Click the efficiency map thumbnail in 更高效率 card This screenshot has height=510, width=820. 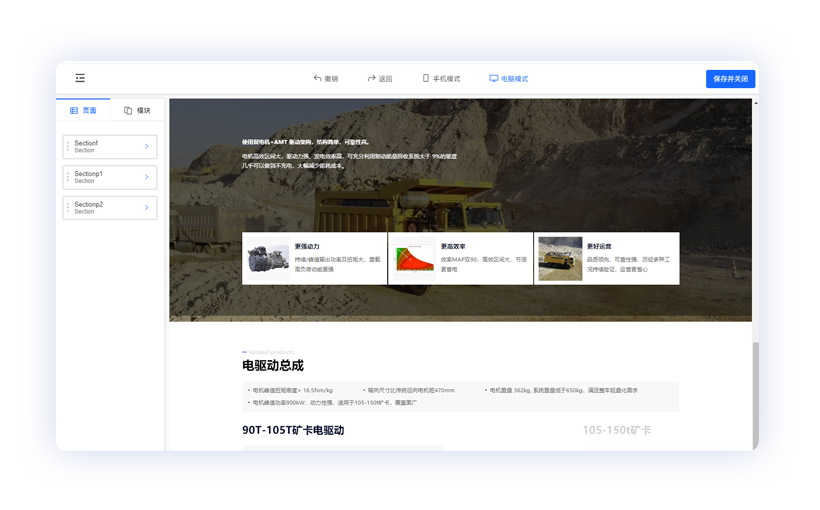point(414,258)
